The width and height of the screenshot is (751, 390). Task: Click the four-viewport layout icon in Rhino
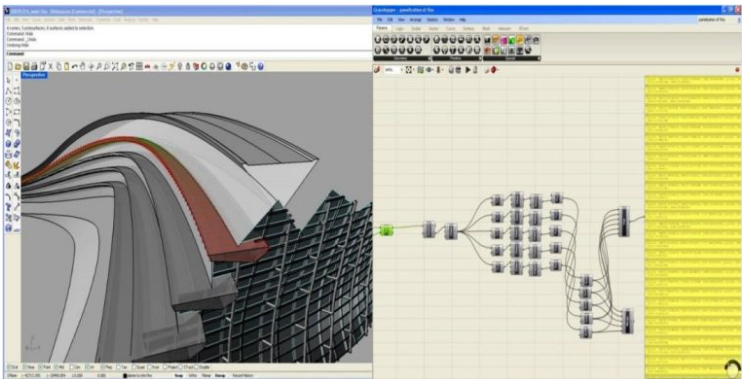click(139, 66)
